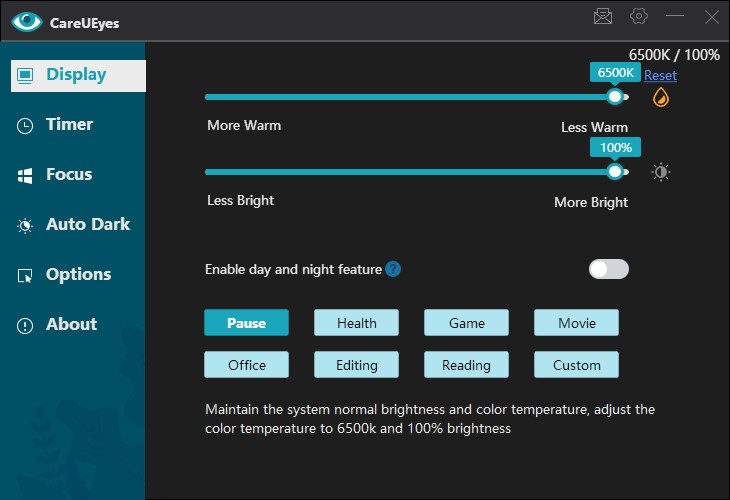Screen dimensions: 730x500
Task: Toggle the day and night feature switch
Action: [608, 269]
